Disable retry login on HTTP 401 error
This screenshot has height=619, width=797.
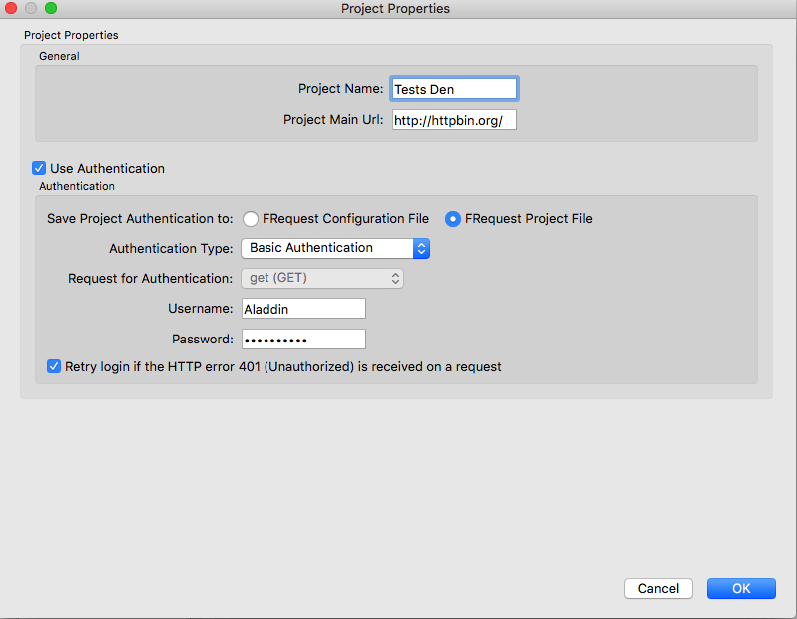[54, 367]
